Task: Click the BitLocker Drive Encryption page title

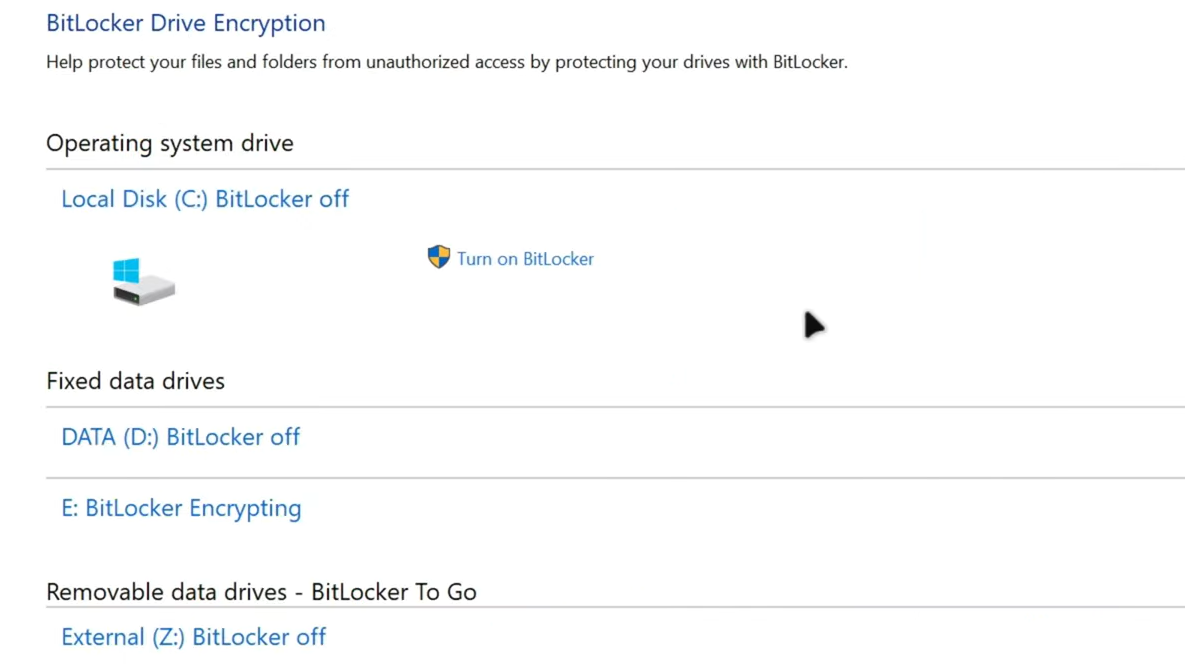Action: (x=186, y=23)
